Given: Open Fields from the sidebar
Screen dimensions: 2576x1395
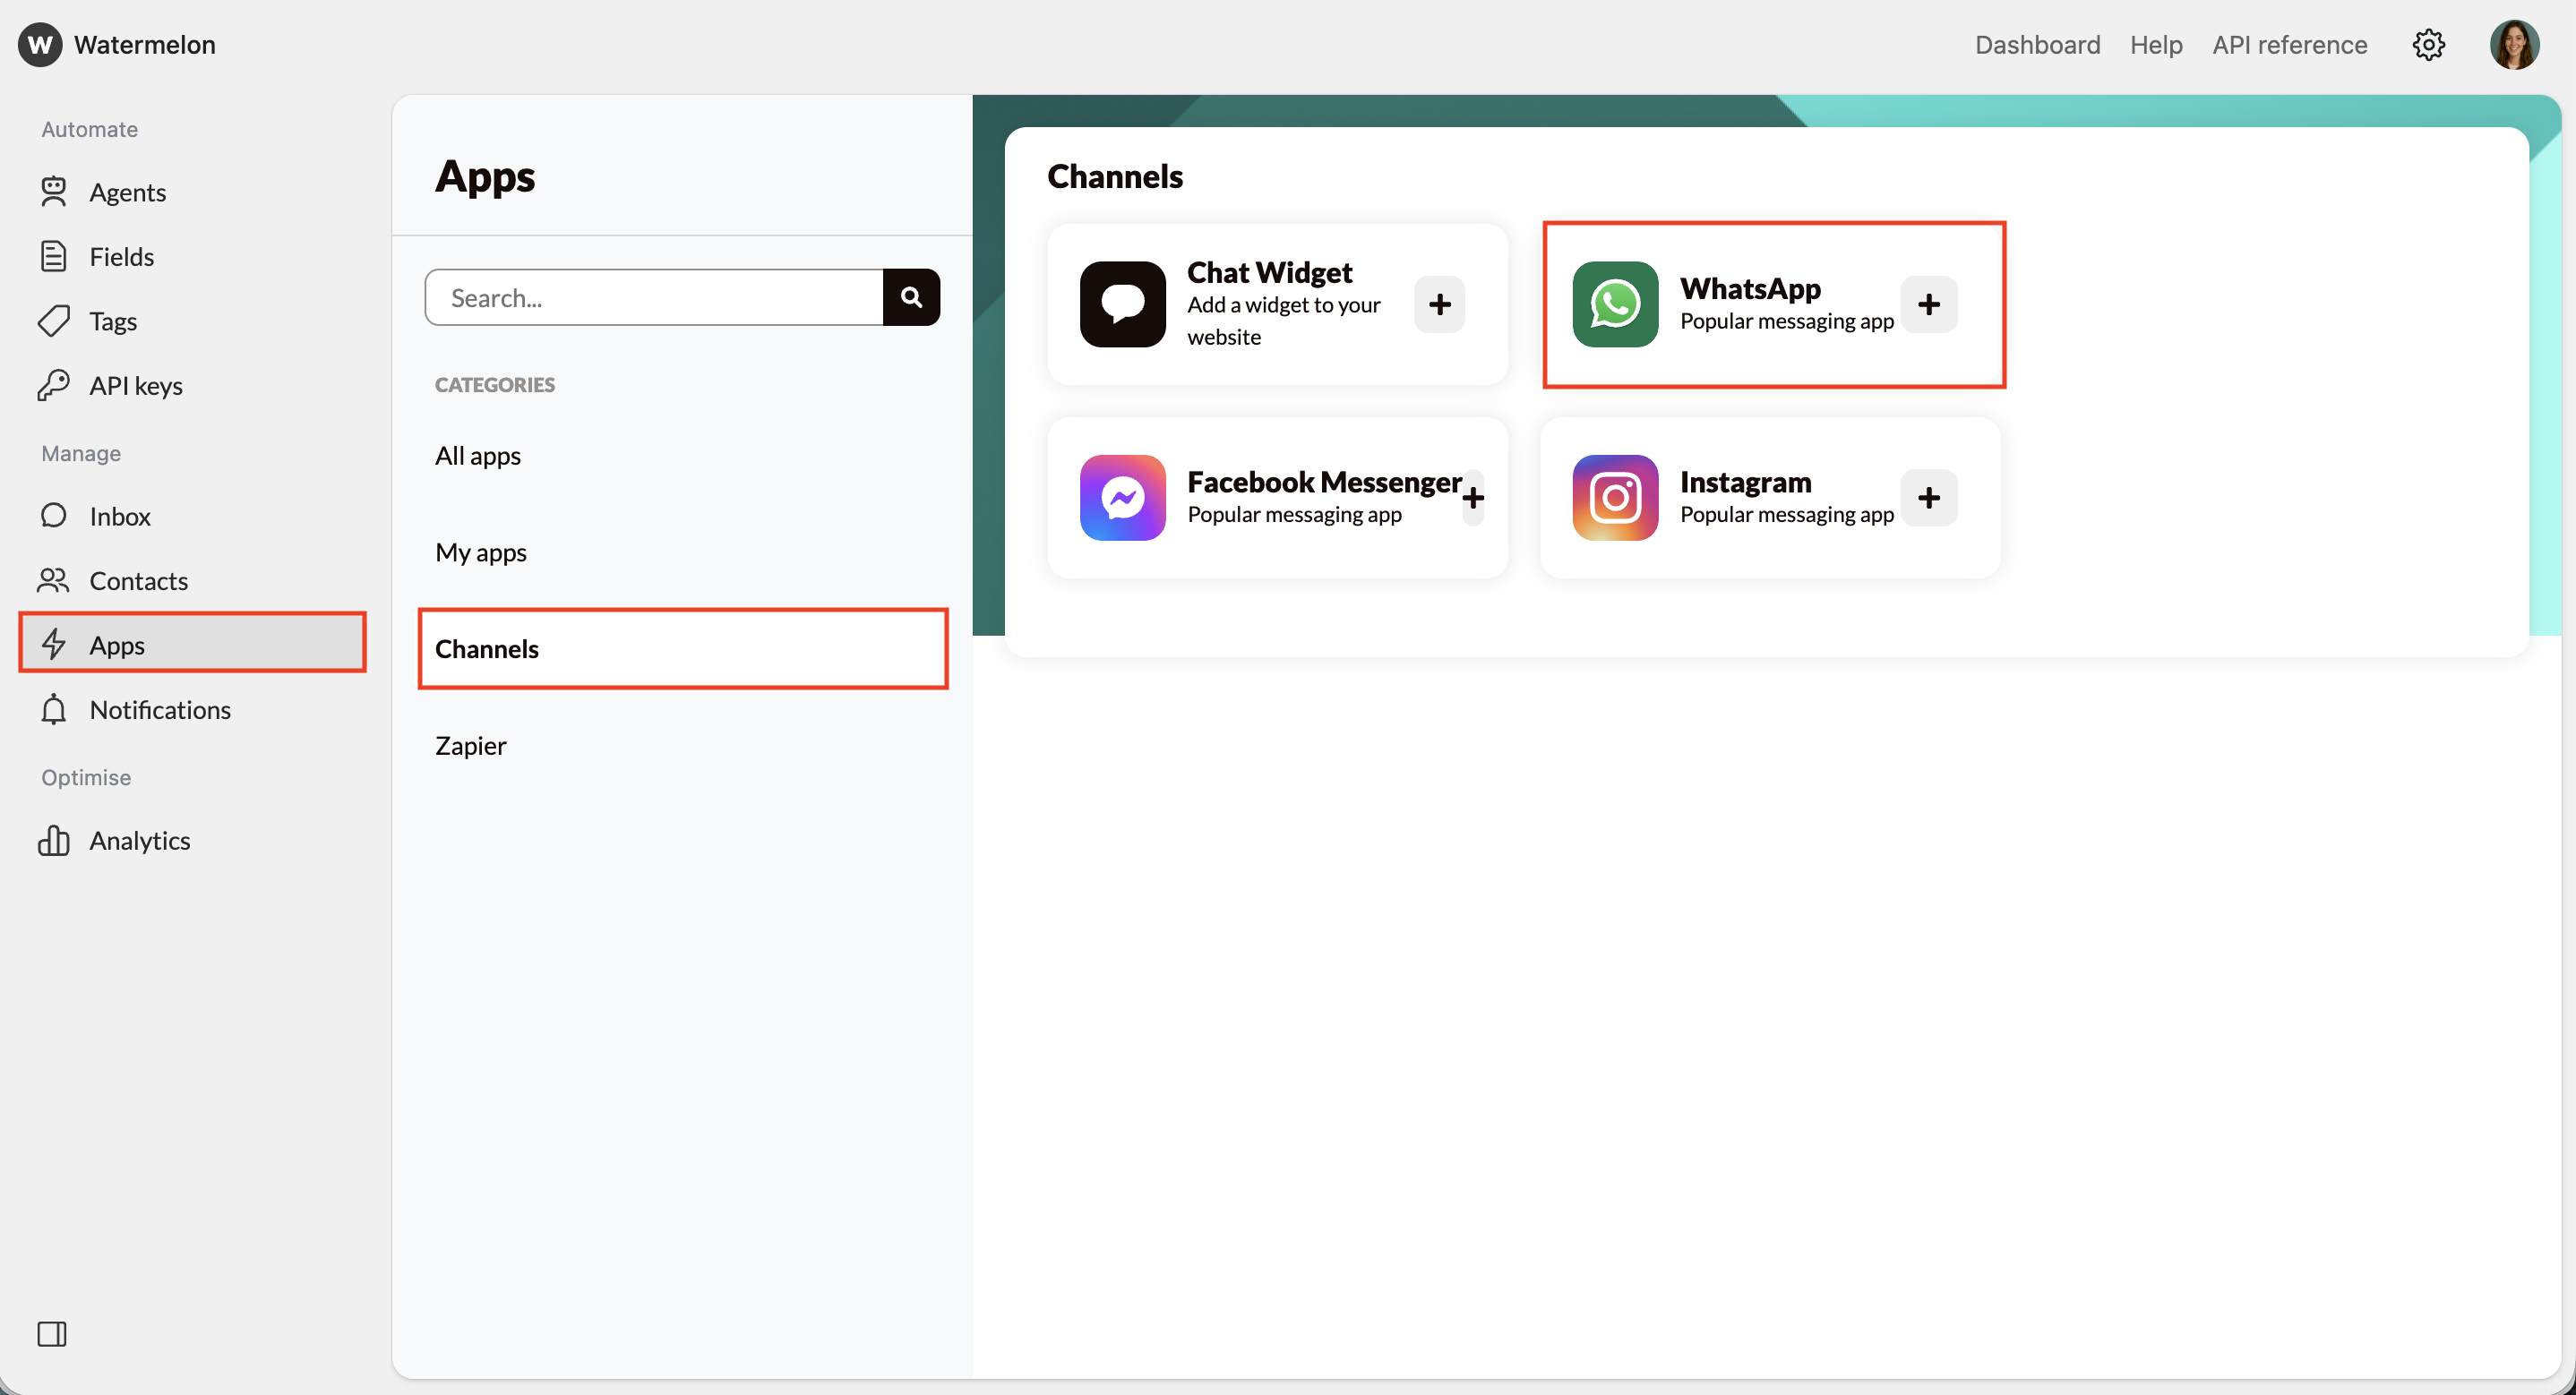Looking at the screenshot, I should coord(55,256).
